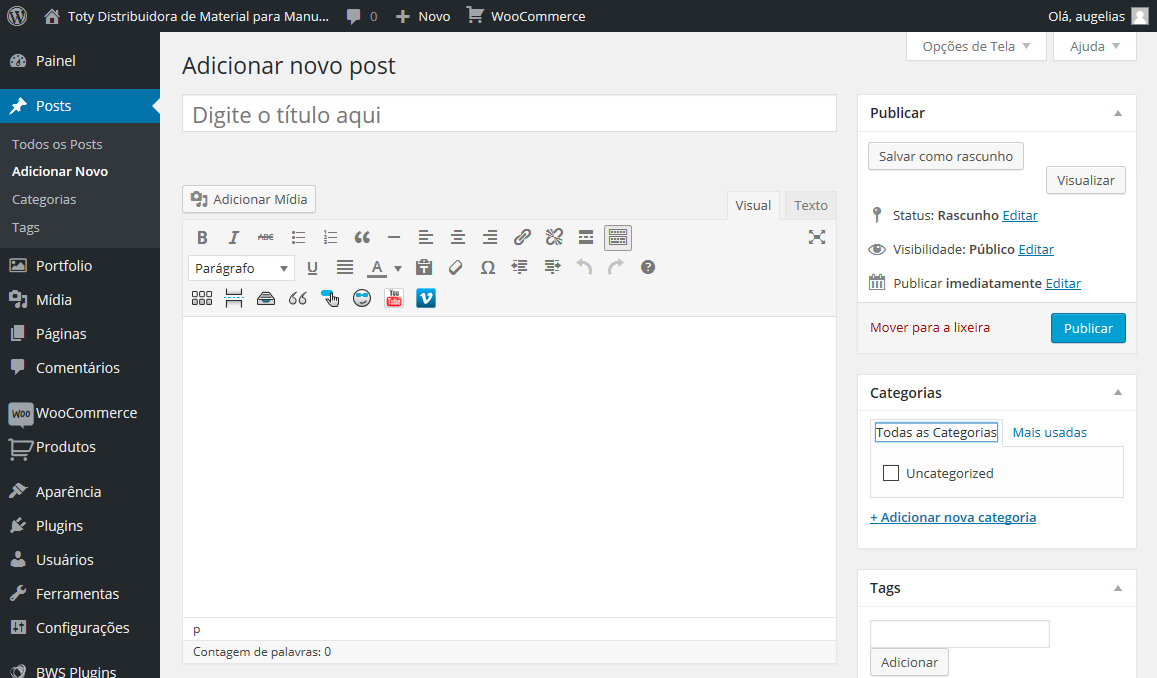Click the Adicionar nova categoria link
The width and height of the screenshot is (1157, 678).
[953, 517]
